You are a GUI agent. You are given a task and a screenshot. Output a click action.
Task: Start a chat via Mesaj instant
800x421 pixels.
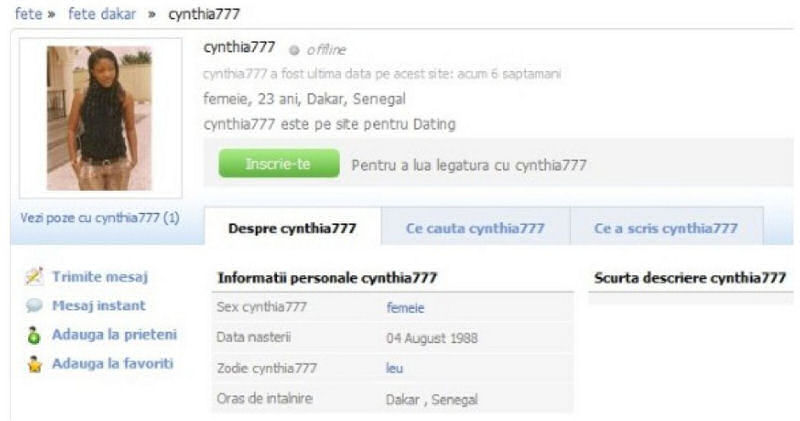tap(99, 306)
